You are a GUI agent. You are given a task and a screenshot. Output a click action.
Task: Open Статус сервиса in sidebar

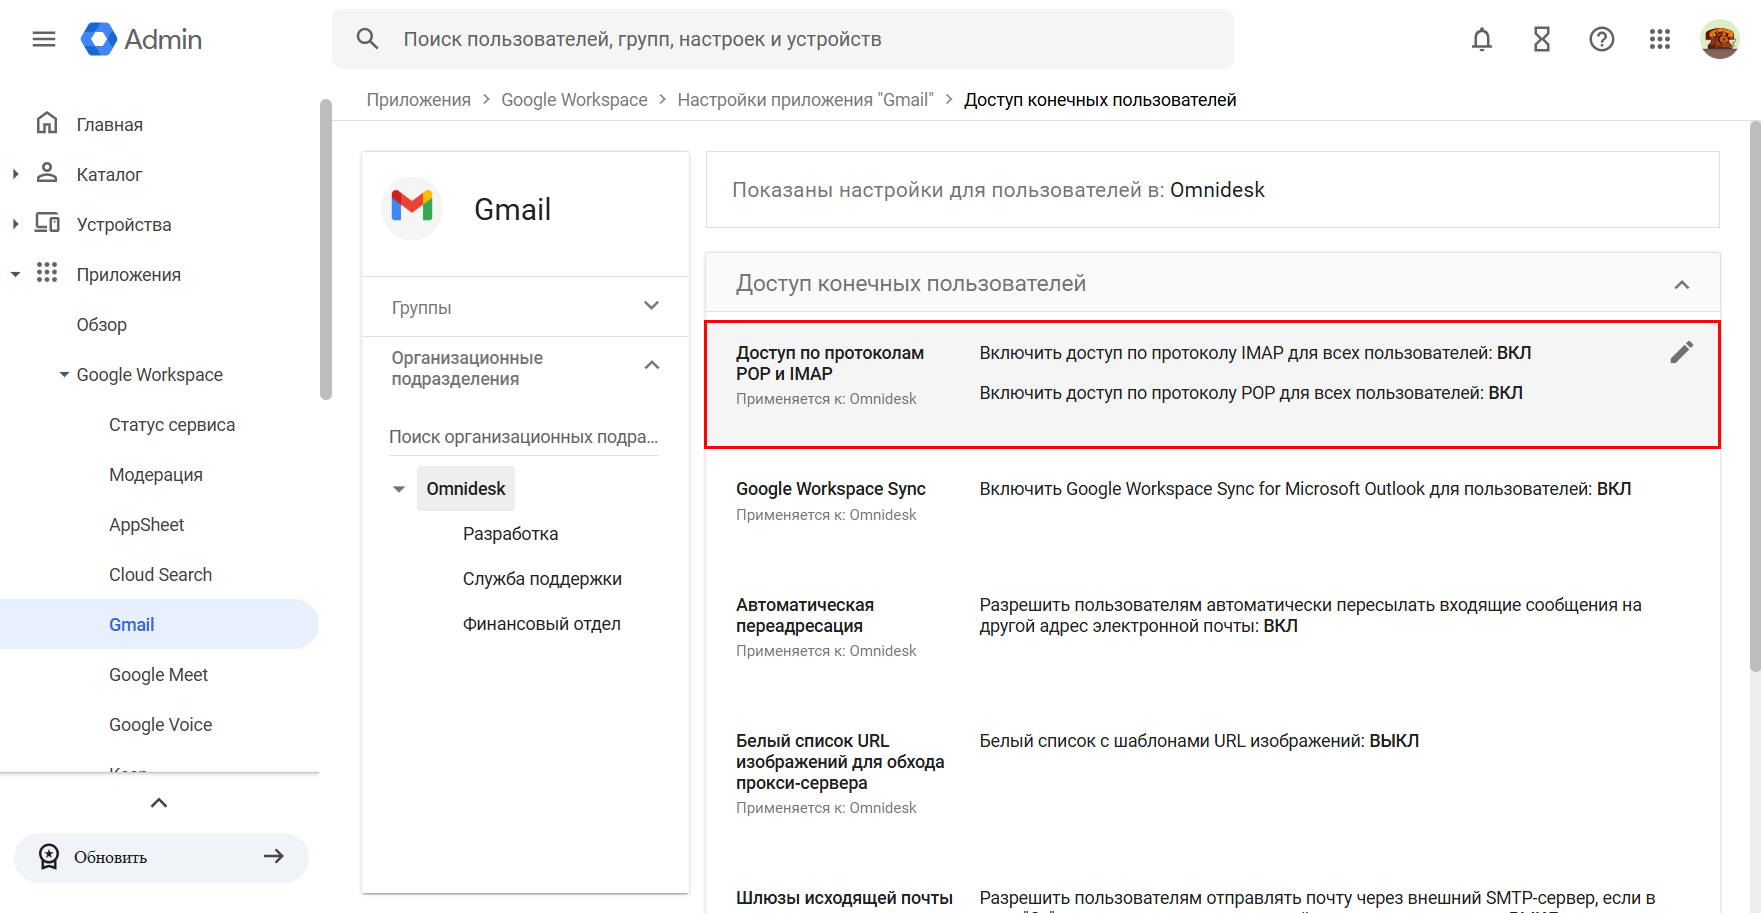[172, 425]
